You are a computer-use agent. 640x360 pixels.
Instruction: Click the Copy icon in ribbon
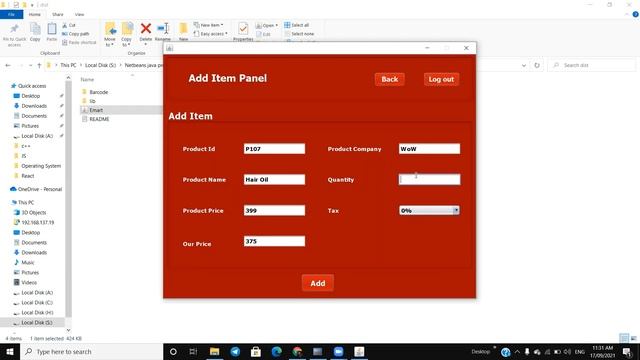tap(35, 29)
